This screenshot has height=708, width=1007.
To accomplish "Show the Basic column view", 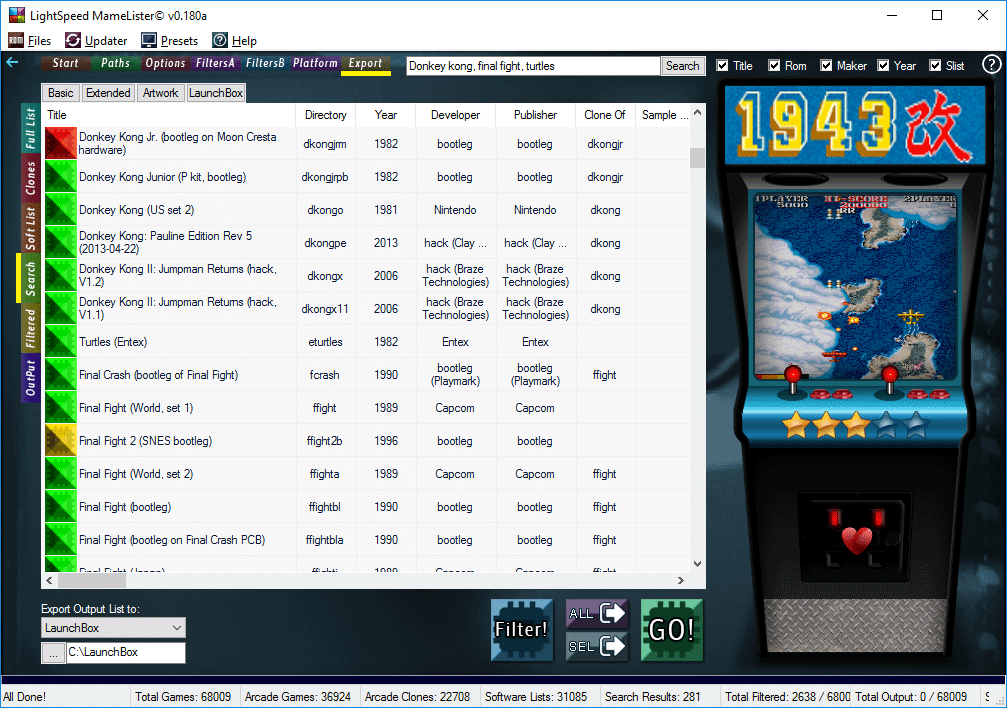I will (x=60, y=93).
